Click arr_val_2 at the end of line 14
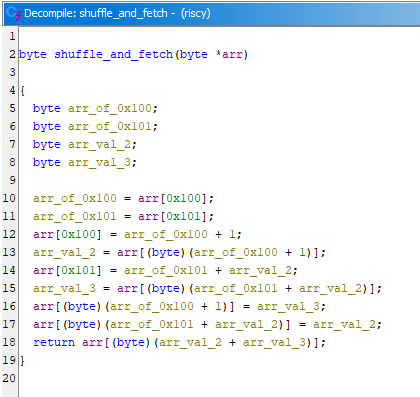420x397 pixels. tap(260, 270)
